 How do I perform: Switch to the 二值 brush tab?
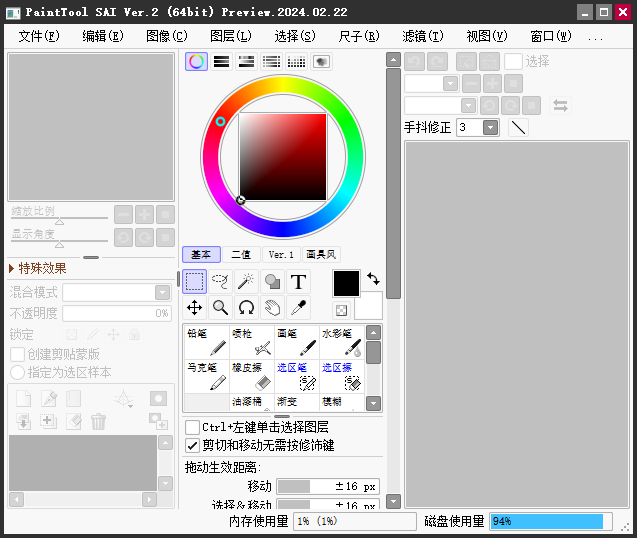click(241, 254)
